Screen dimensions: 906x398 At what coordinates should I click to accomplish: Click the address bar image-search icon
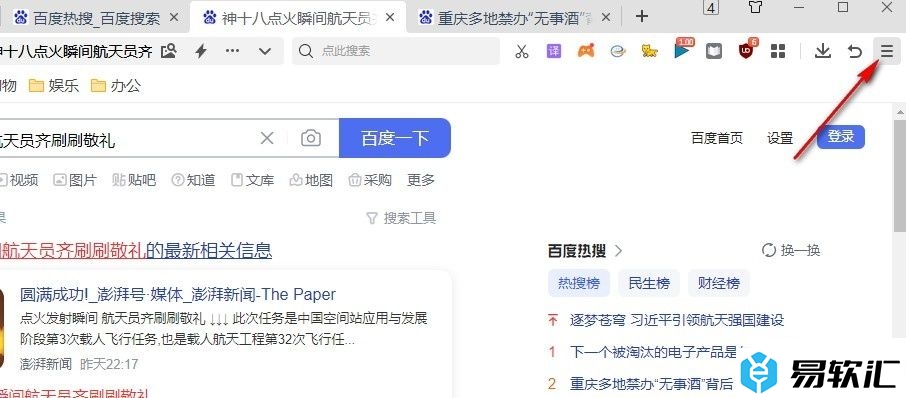point(169,51)
